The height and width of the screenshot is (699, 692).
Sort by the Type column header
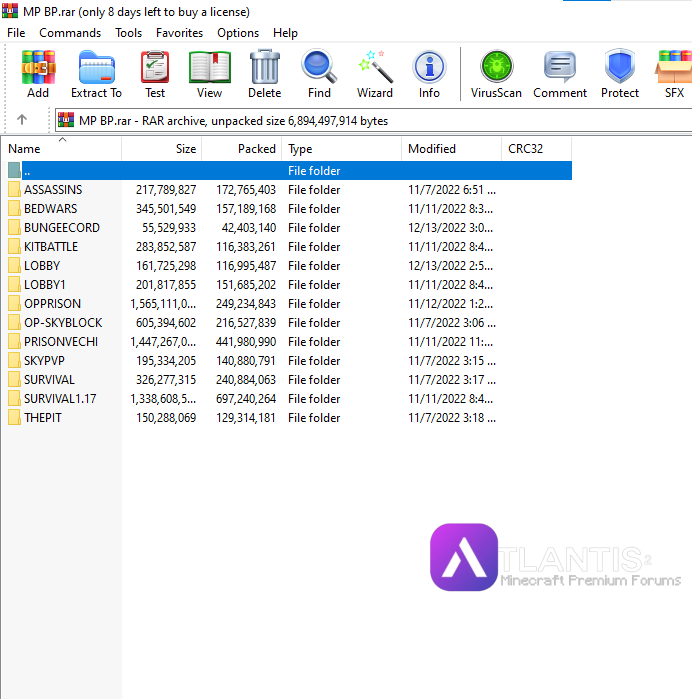342,149
